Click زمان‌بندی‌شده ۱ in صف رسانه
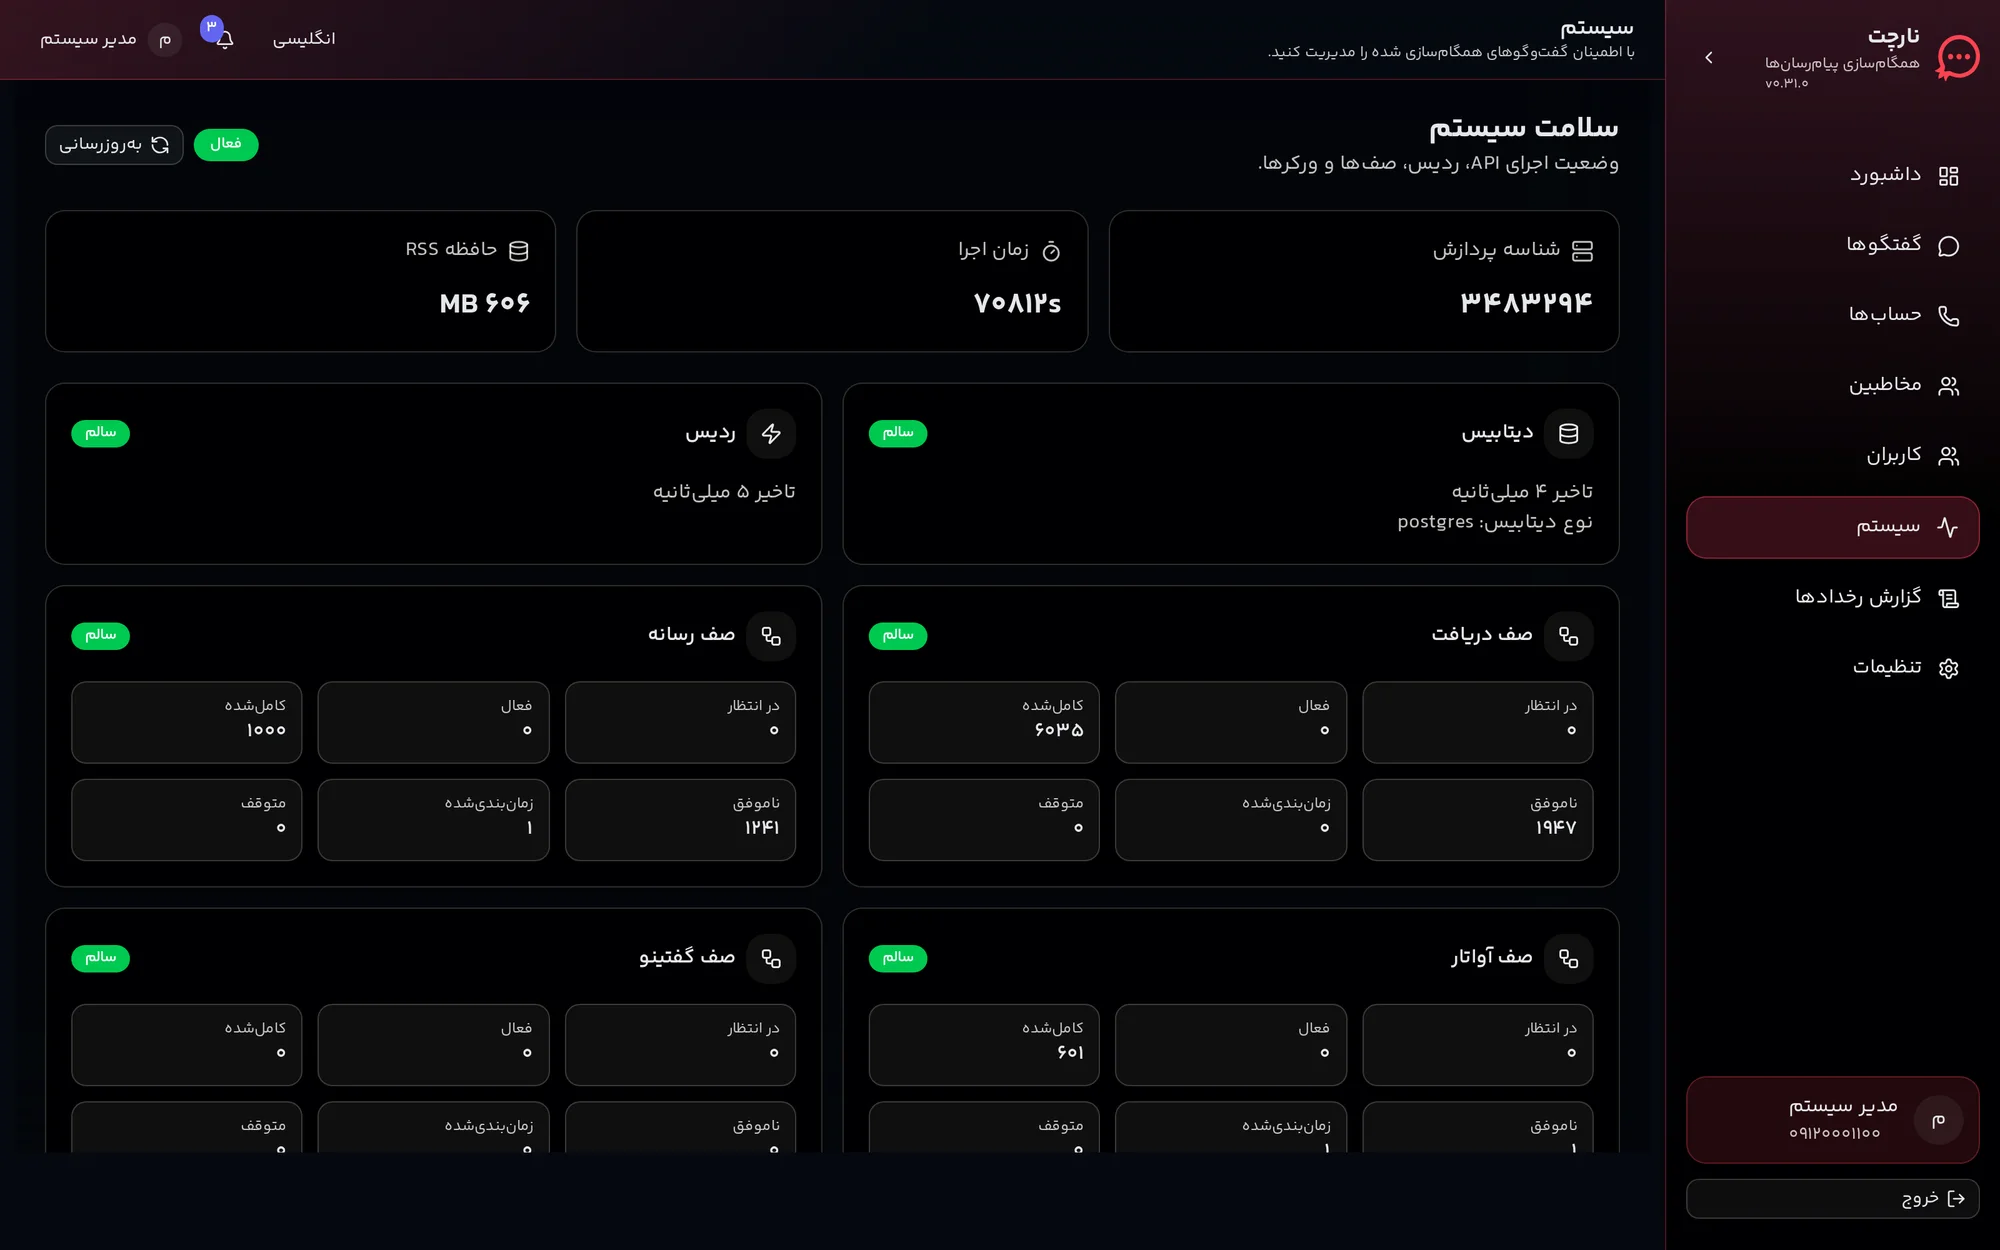The height and width of the screenshot is (1250, 2000). coord(433,820)
